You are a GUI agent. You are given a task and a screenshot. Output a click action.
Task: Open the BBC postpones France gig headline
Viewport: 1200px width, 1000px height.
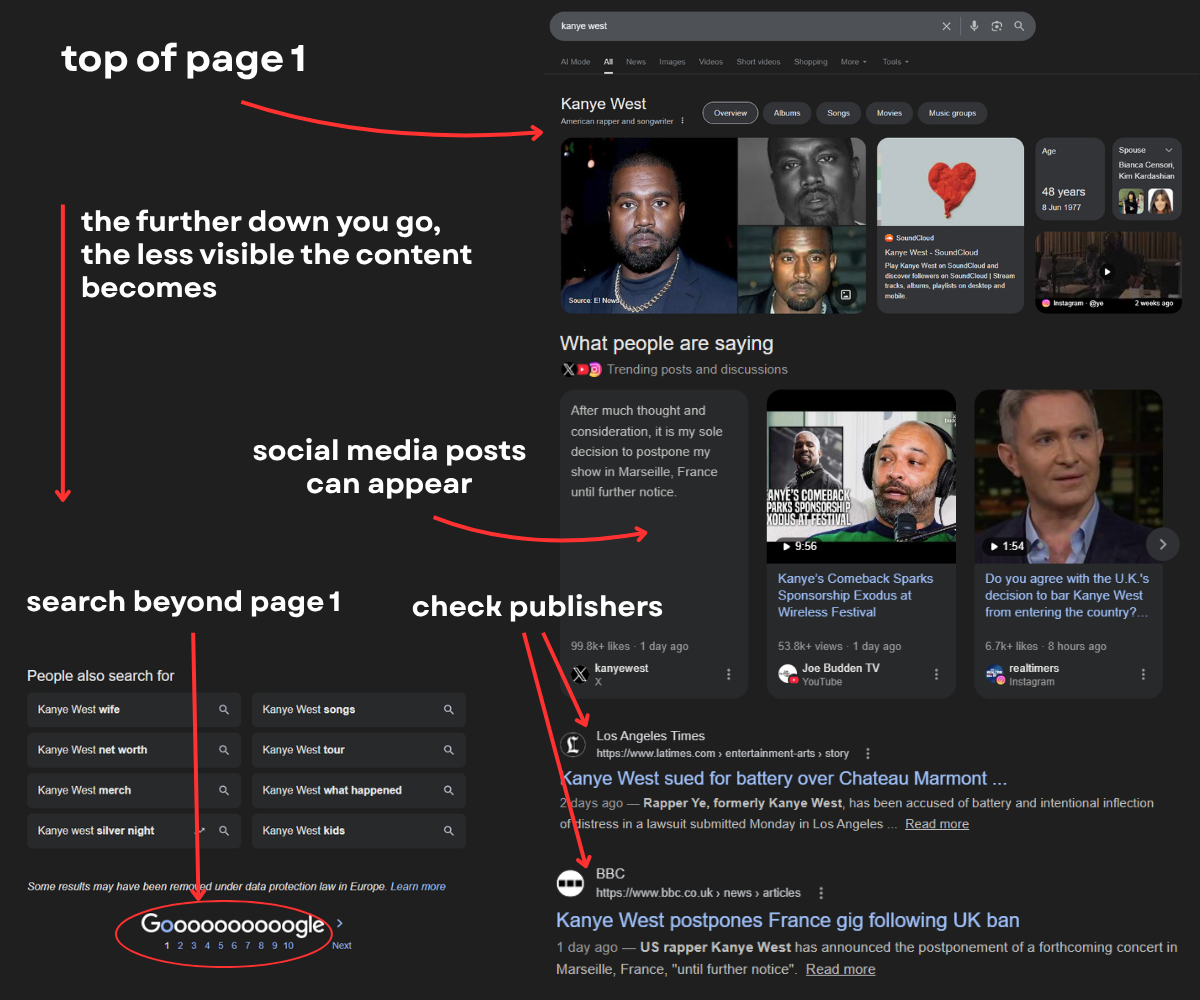(787, 920)
